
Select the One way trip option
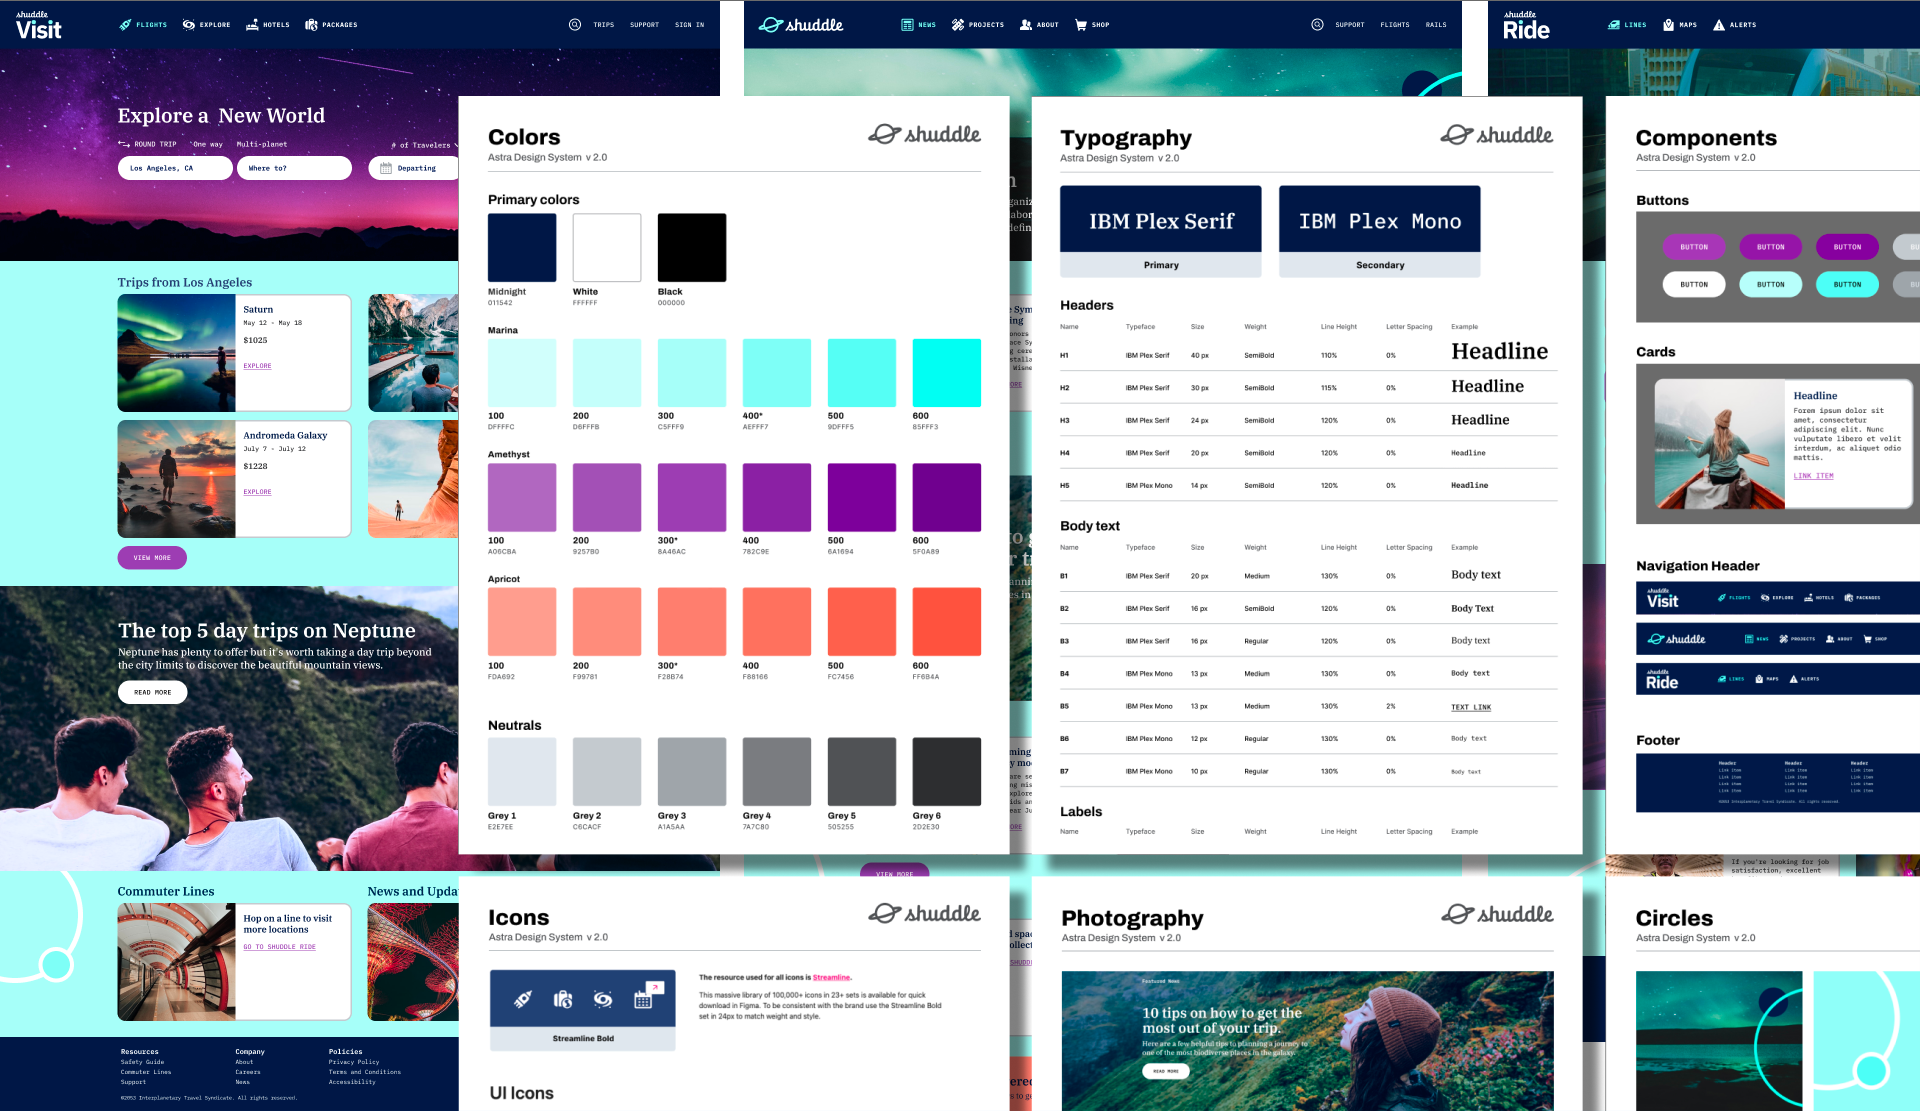[x=207, y=144]
